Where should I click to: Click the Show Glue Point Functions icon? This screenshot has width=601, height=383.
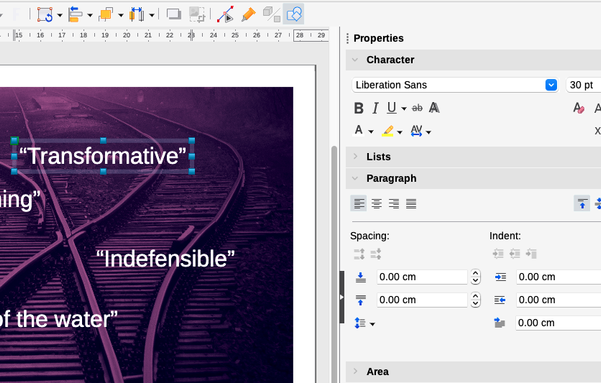pyautogui.click(x=248, y=15)
